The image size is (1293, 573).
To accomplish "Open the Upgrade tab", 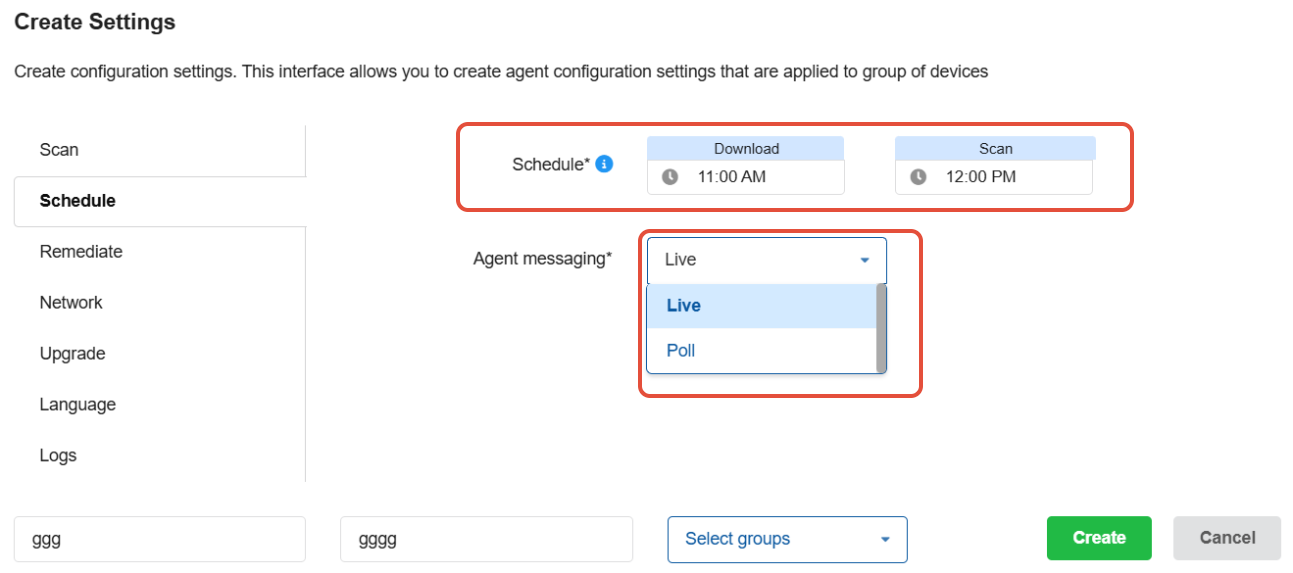I will [x=72, y=354].
